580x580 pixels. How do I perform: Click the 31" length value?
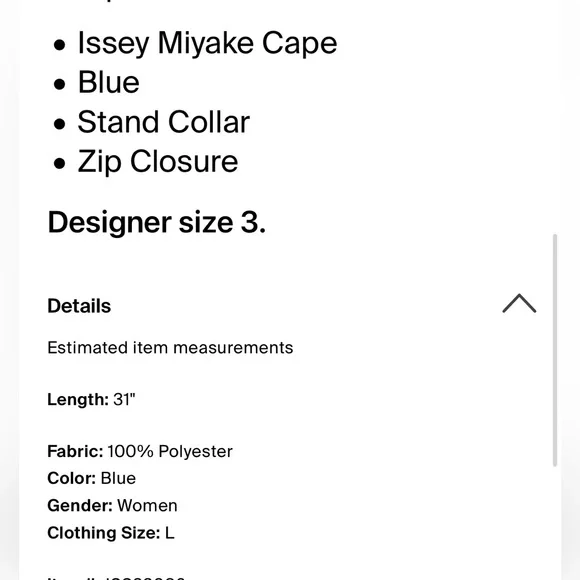pyautogui.click(x=124, y=399)
